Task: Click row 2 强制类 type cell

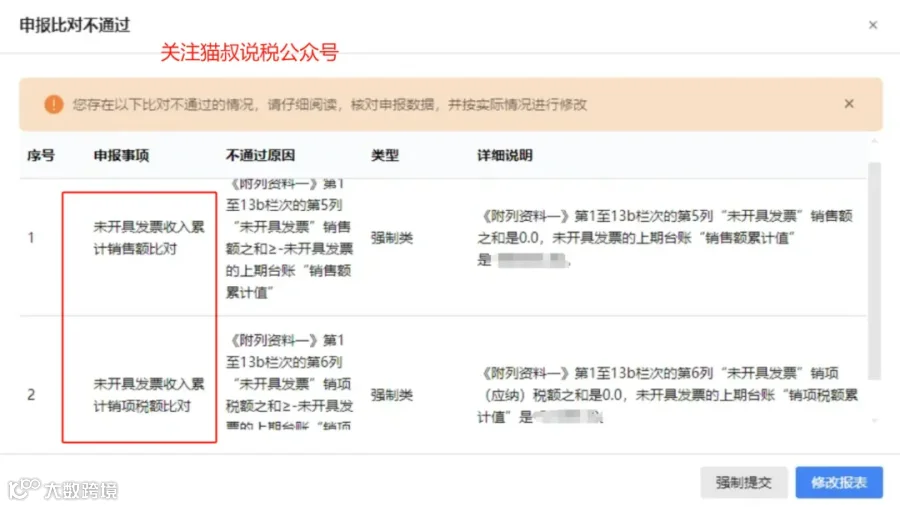Action: click(x=391, y=395)
